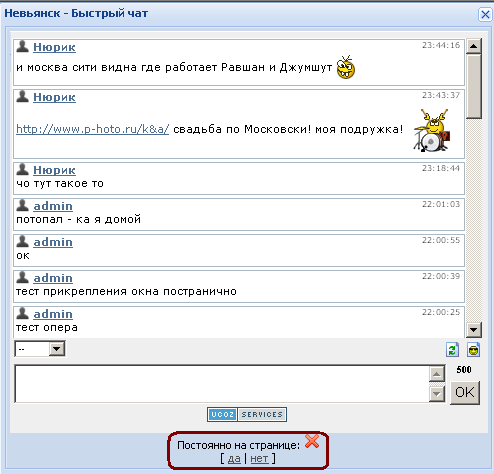Select 'нет' for permanent on page
The width and height of the screenshot is (494, 474).
coord(259,459)
